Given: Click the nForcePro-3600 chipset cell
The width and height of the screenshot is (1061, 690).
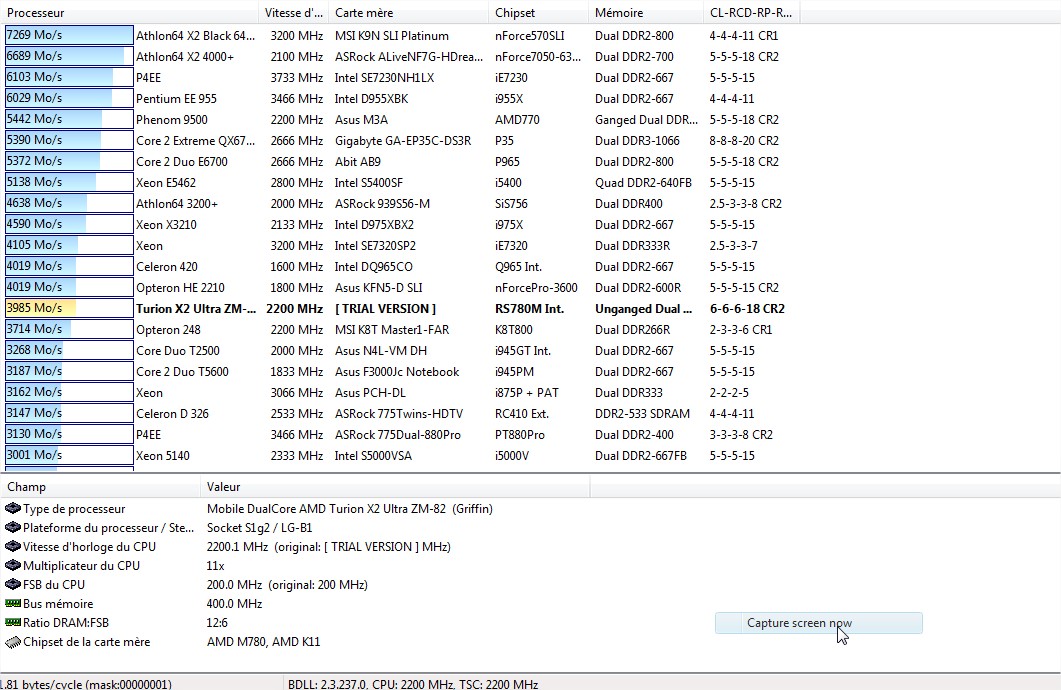Looking at the screenshot, I should tap(536, 288).
